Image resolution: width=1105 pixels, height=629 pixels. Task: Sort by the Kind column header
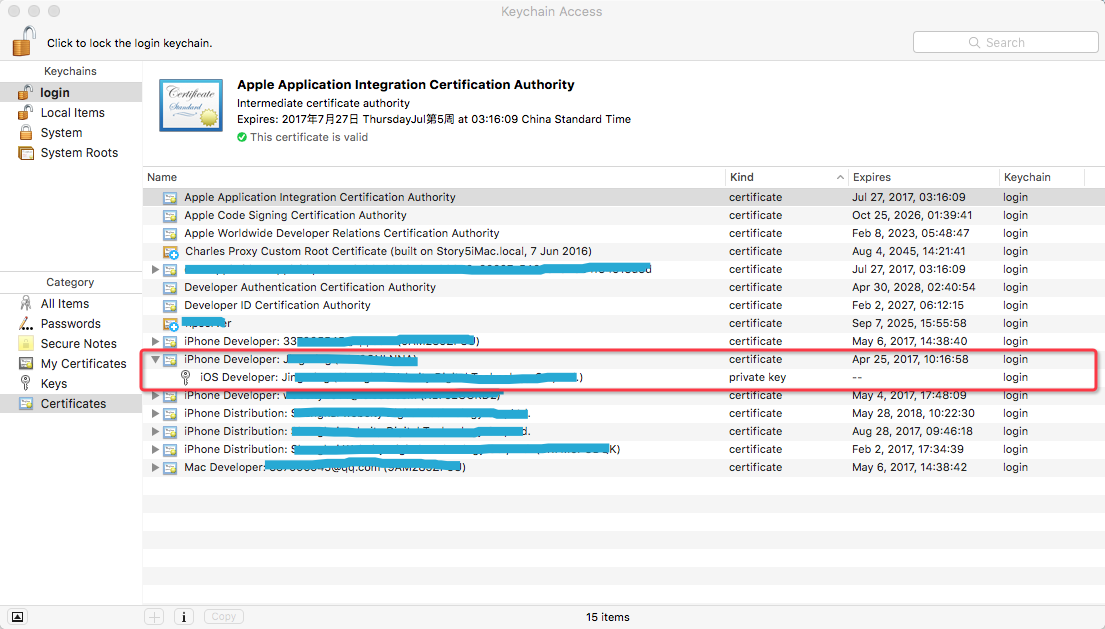coord(786,178)
